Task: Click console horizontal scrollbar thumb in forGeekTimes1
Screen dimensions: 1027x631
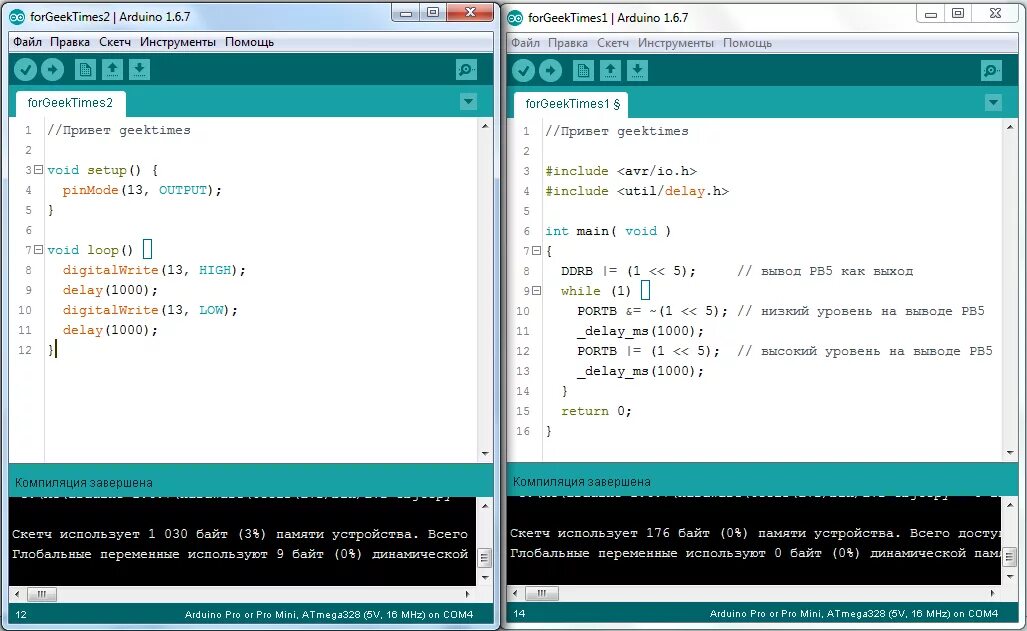Action: pos(542,594)
